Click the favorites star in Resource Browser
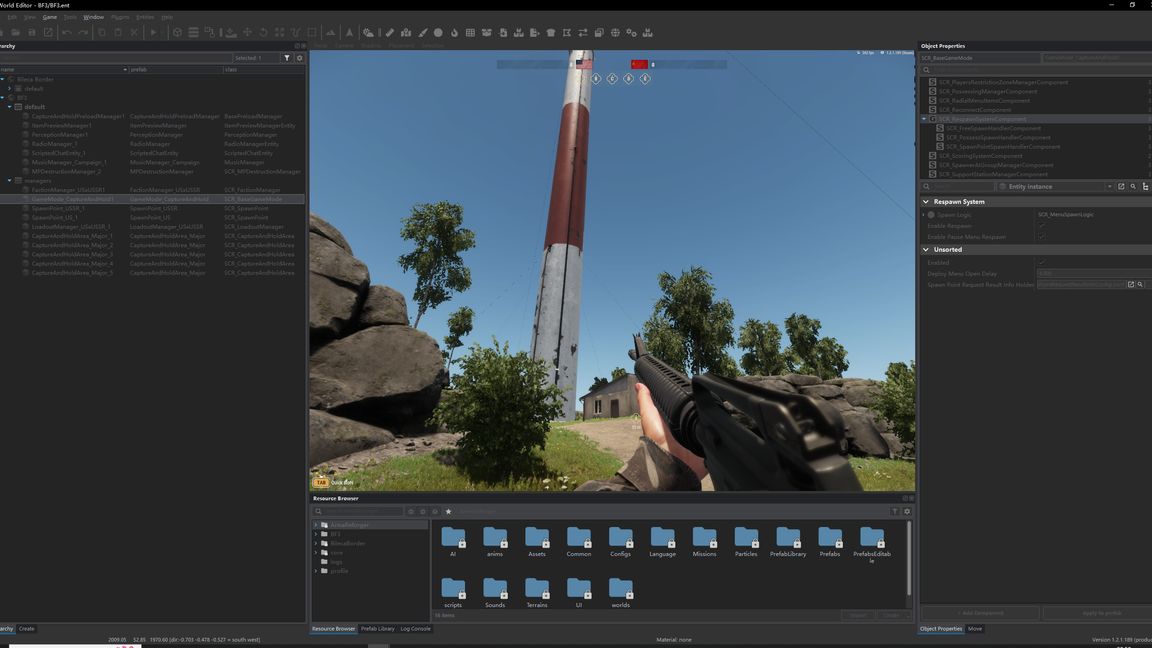 [448, 511]
